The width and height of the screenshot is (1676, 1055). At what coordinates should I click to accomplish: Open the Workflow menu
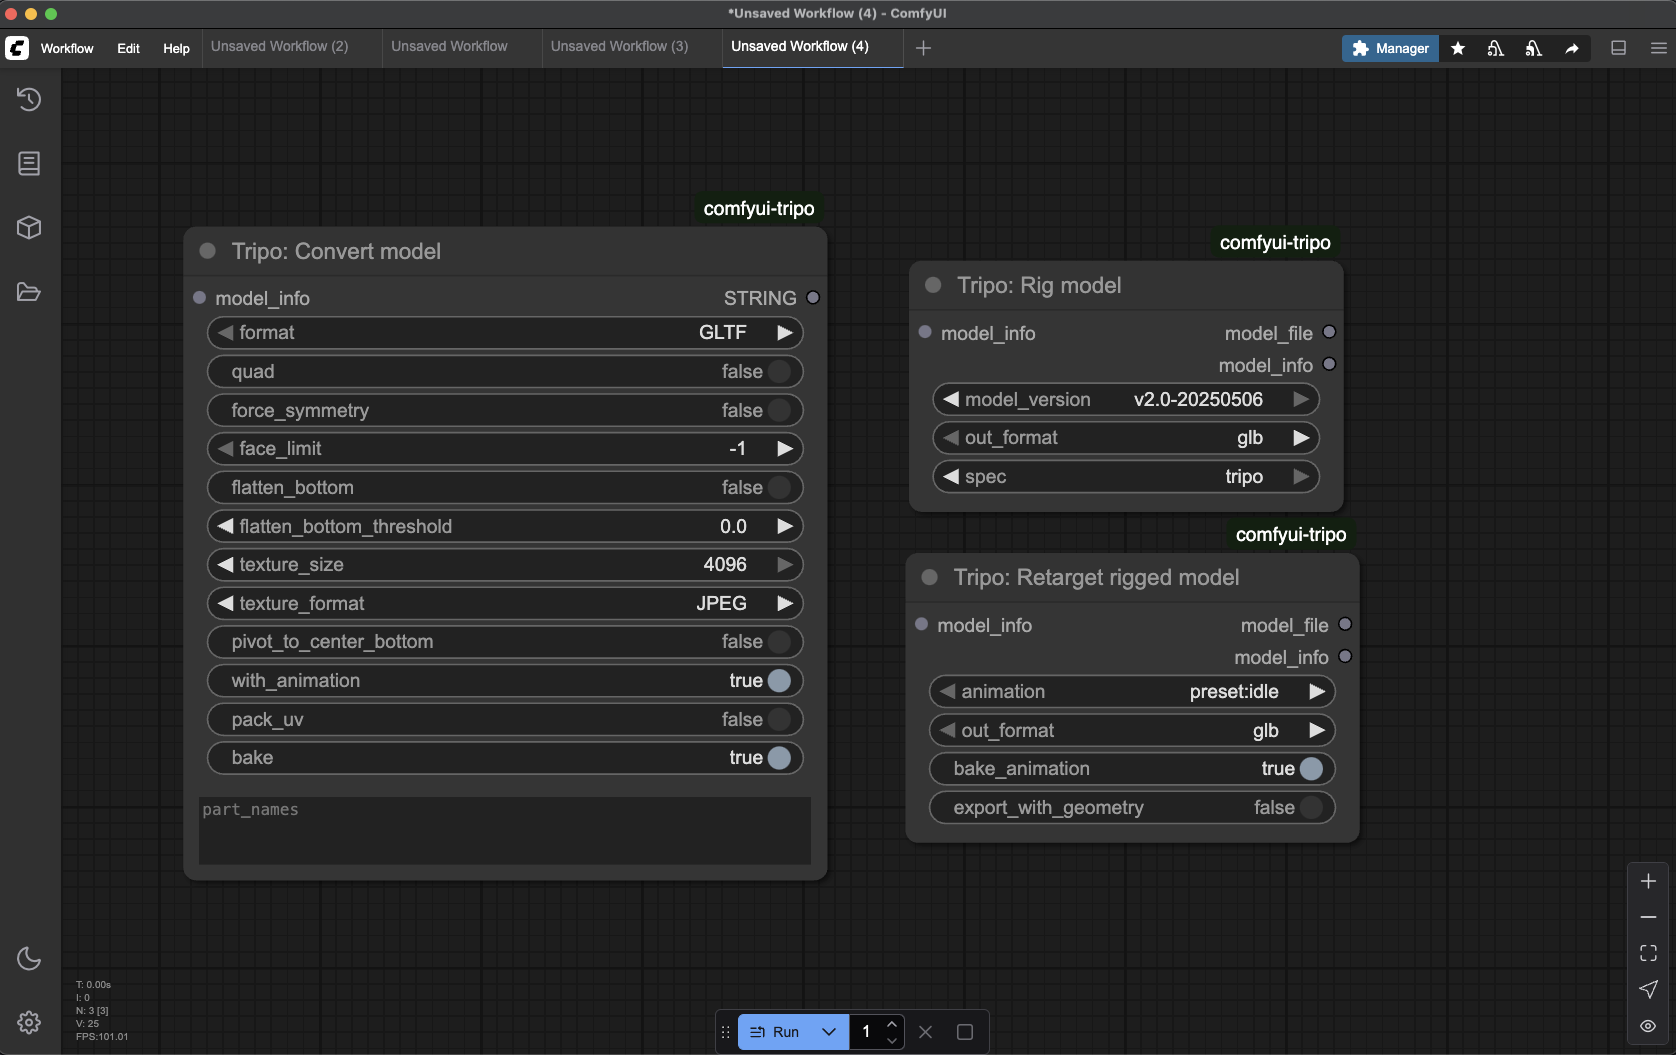(x=67, y=48)
